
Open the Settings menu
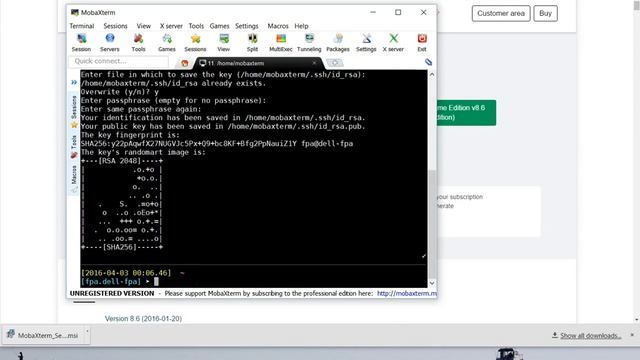[x=247, y=26]
